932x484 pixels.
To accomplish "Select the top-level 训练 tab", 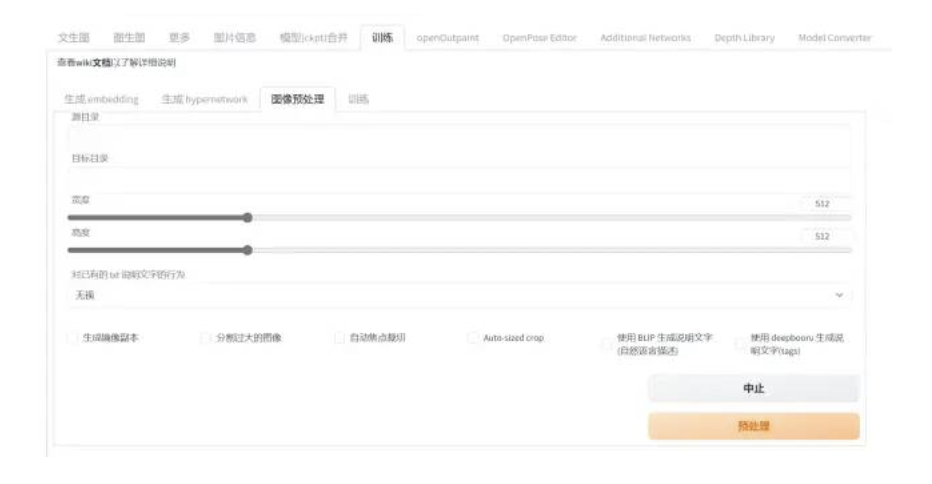I will 382,37.
